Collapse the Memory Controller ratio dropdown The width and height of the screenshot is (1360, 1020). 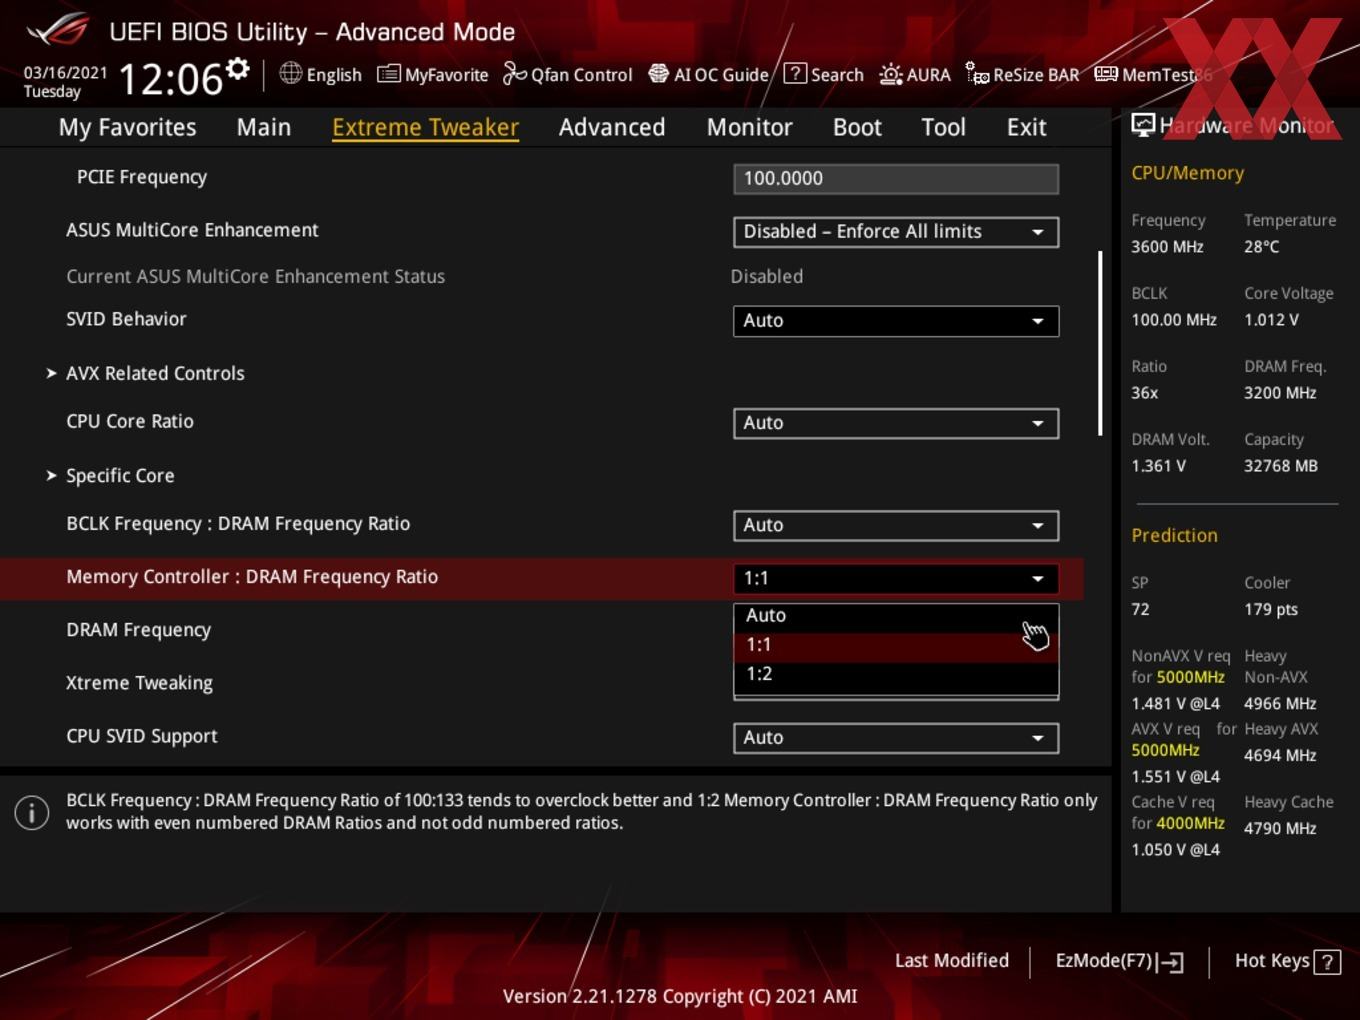click(896, 578)
